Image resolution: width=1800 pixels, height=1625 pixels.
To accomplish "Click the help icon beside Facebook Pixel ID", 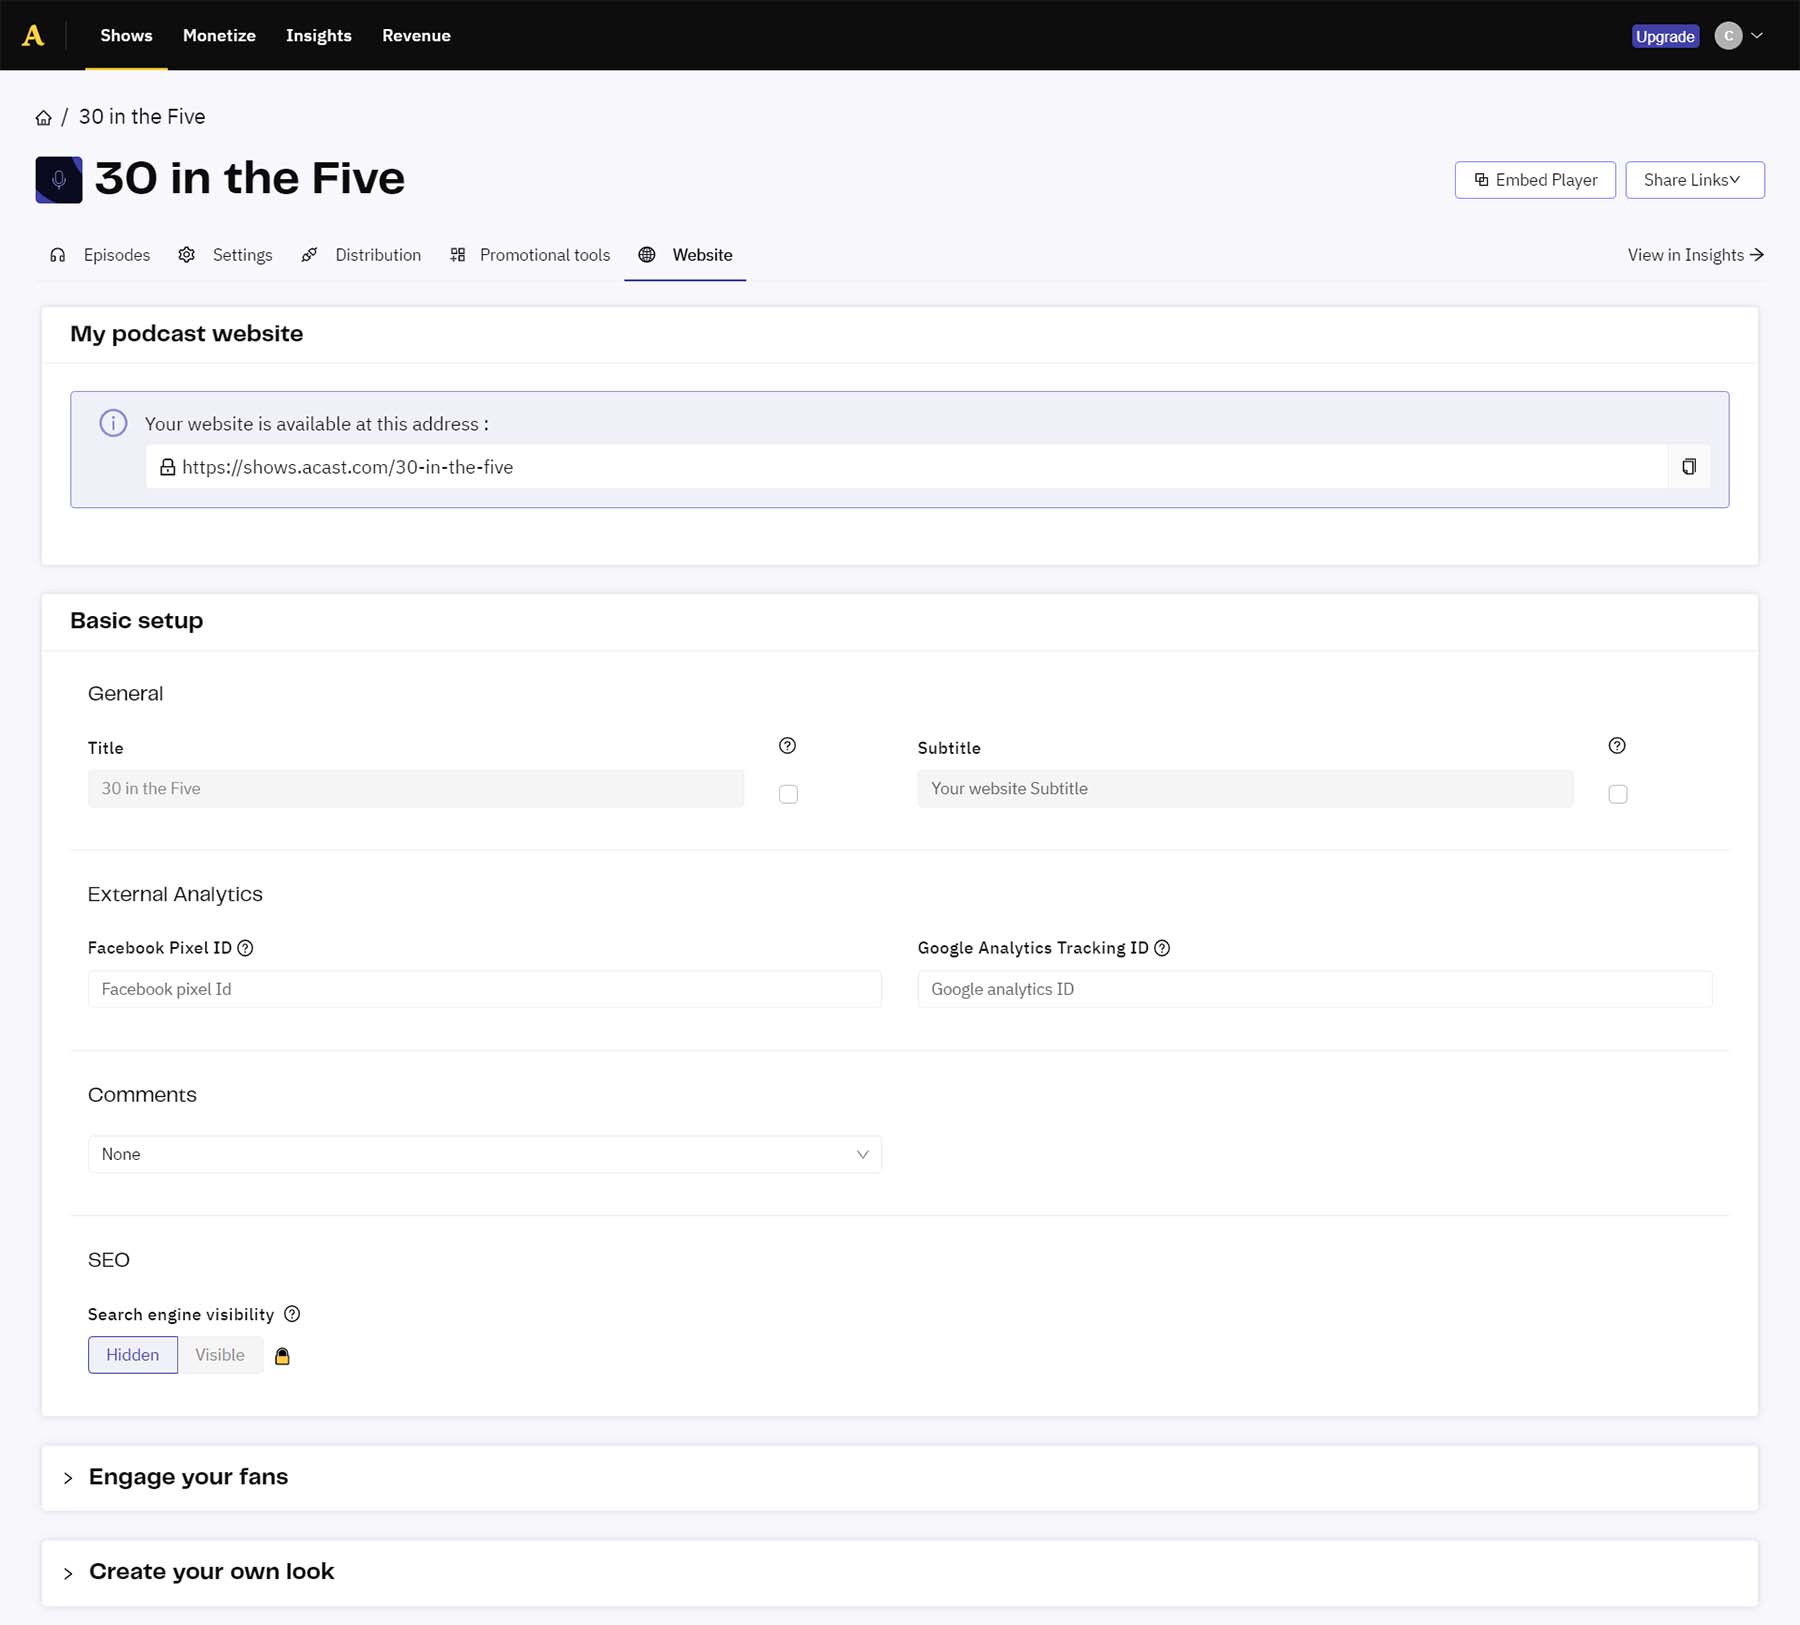I will 247,948.
